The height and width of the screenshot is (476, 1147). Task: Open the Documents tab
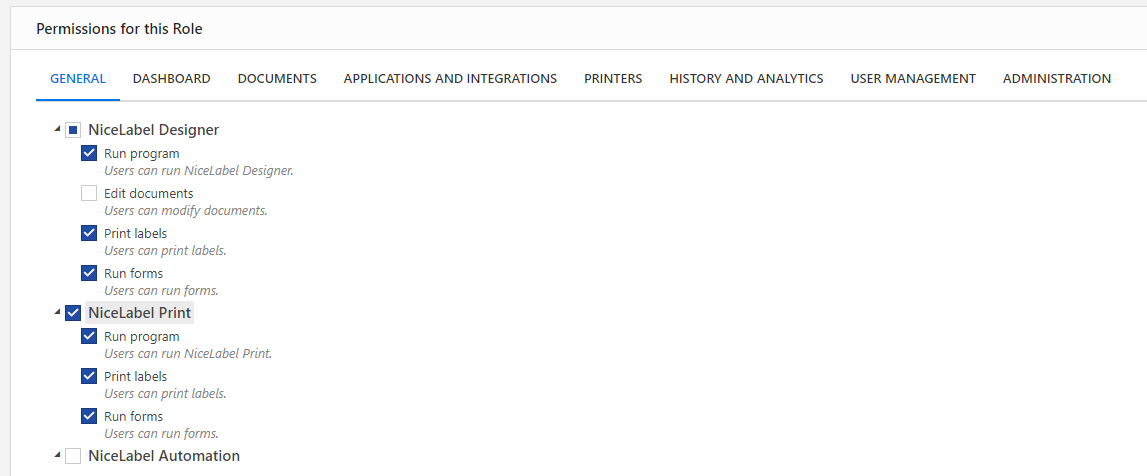click(x=277, y=79)
